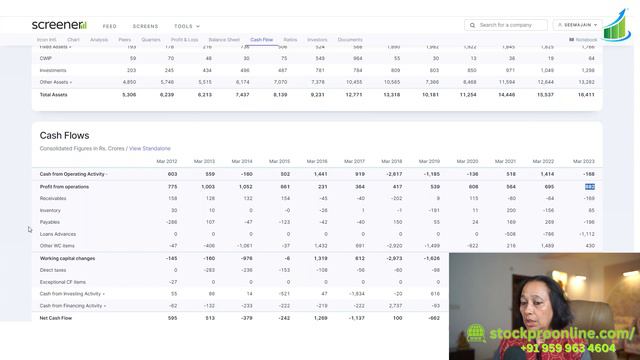The image size is (640, 360).
Task: Open the SCREENS menu item
Action: tap(145, 26)
